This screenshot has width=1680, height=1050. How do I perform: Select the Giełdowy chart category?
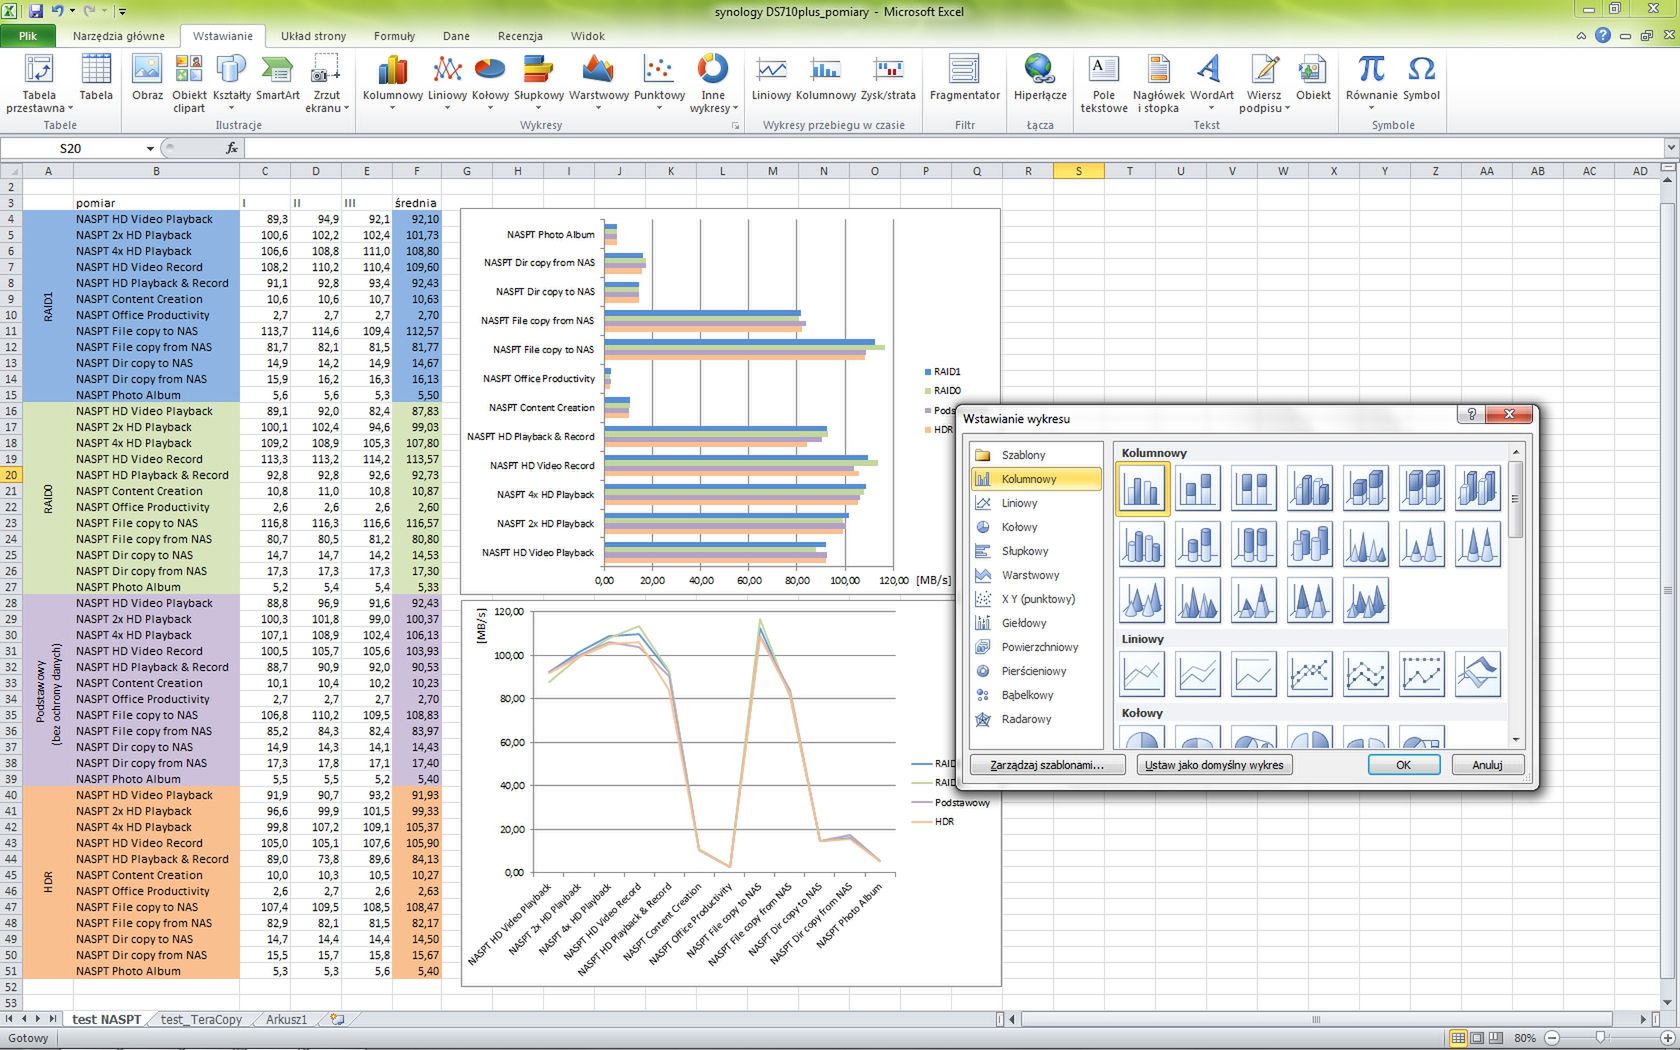pos(1036,623)
